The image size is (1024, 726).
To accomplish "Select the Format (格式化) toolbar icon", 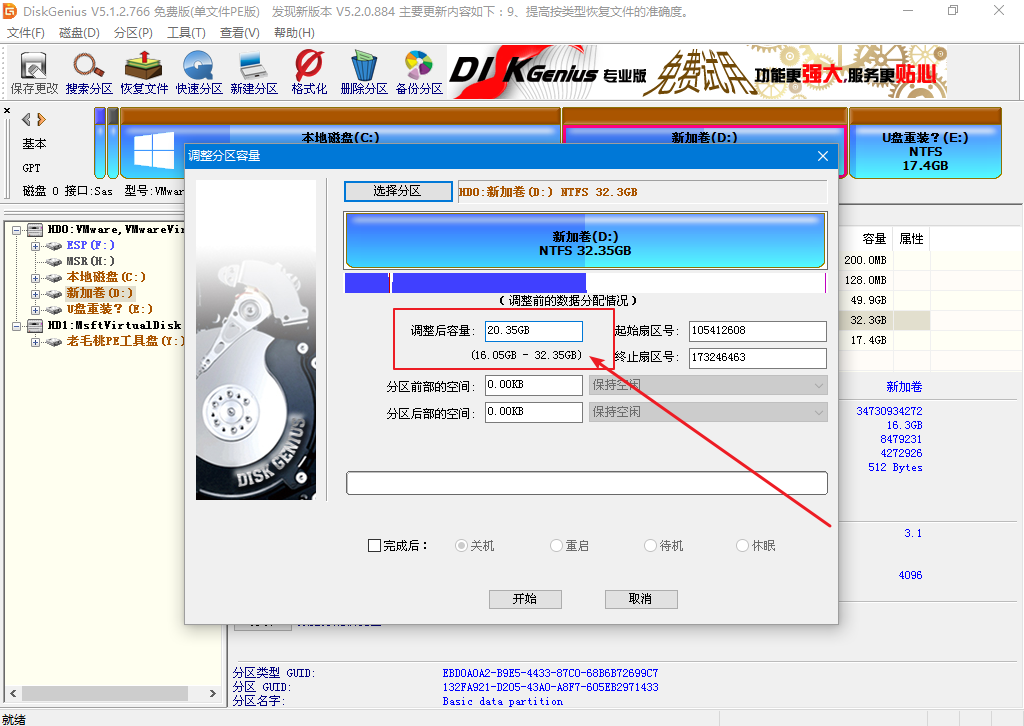I will pos(309,72).
